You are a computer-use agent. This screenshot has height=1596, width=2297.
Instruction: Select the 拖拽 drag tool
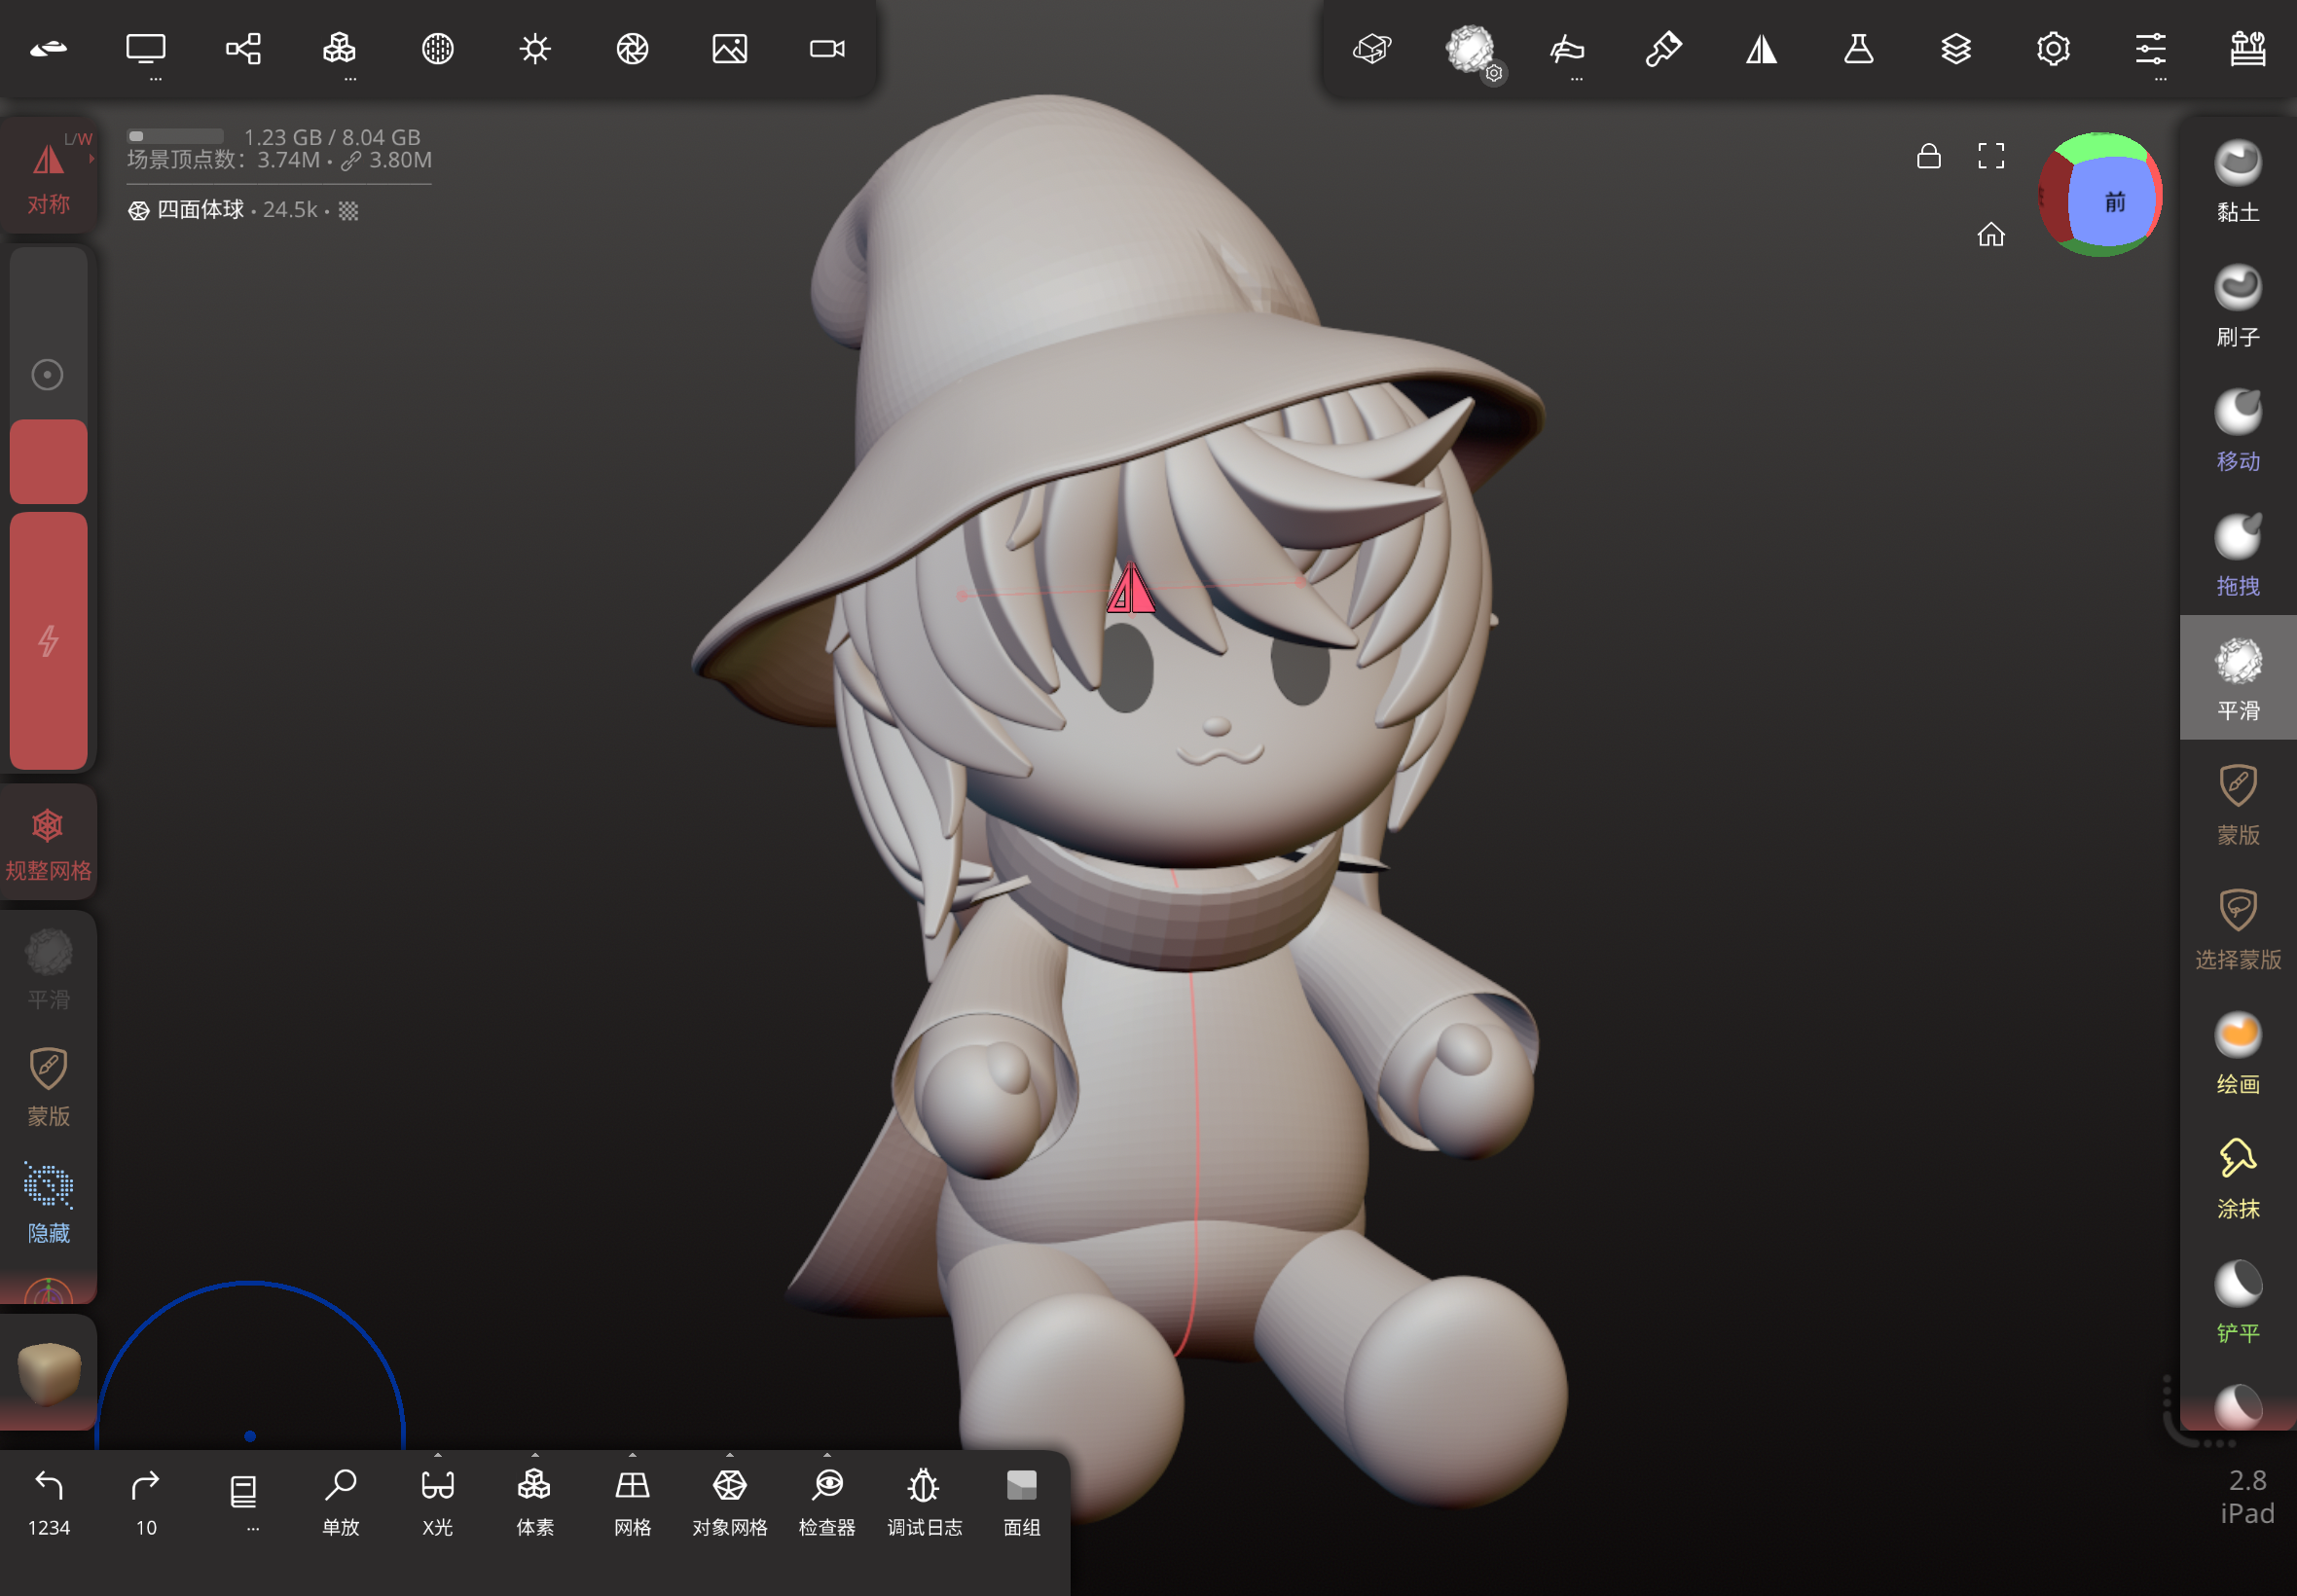2238,555
